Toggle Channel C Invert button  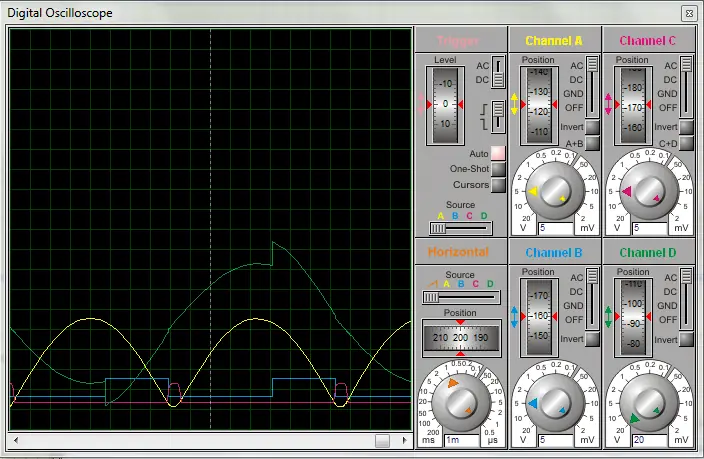686,127
